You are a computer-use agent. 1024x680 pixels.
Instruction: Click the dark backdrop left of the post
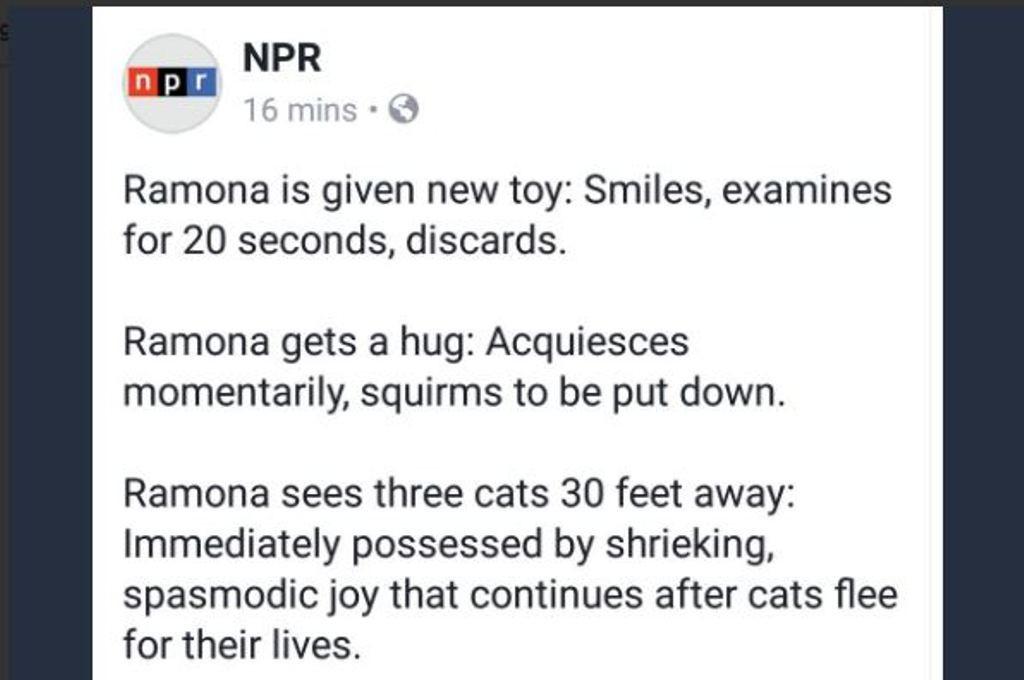pos(46,350)
